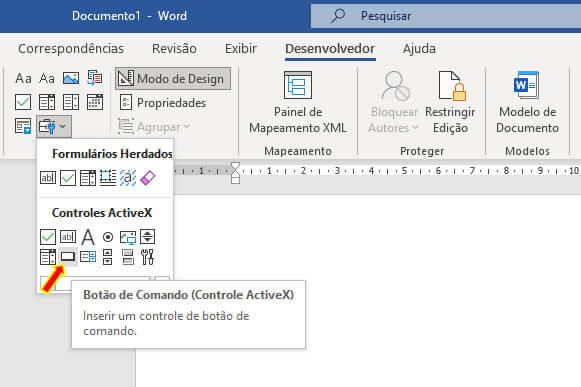Screen dimensions: 581x387
Task: Open Painel de Mapeamento XML
Action: coord(298,103)
